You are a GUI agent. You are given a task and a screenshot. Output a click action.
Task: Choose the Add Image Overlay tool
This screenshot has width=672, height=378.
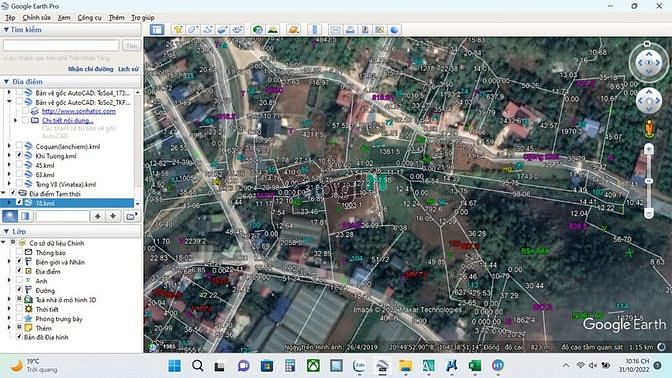click(x=222, y=30)
